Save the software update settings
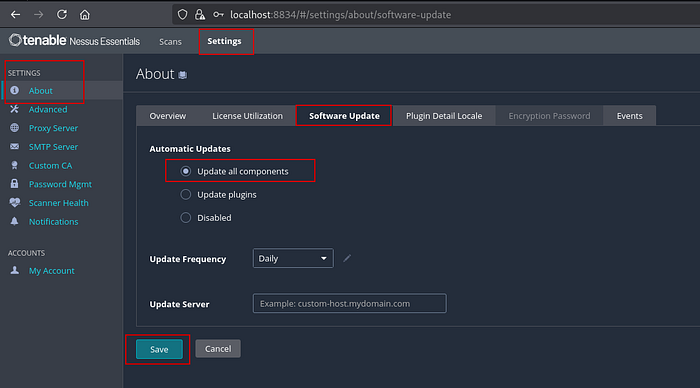 pos(159,349)
